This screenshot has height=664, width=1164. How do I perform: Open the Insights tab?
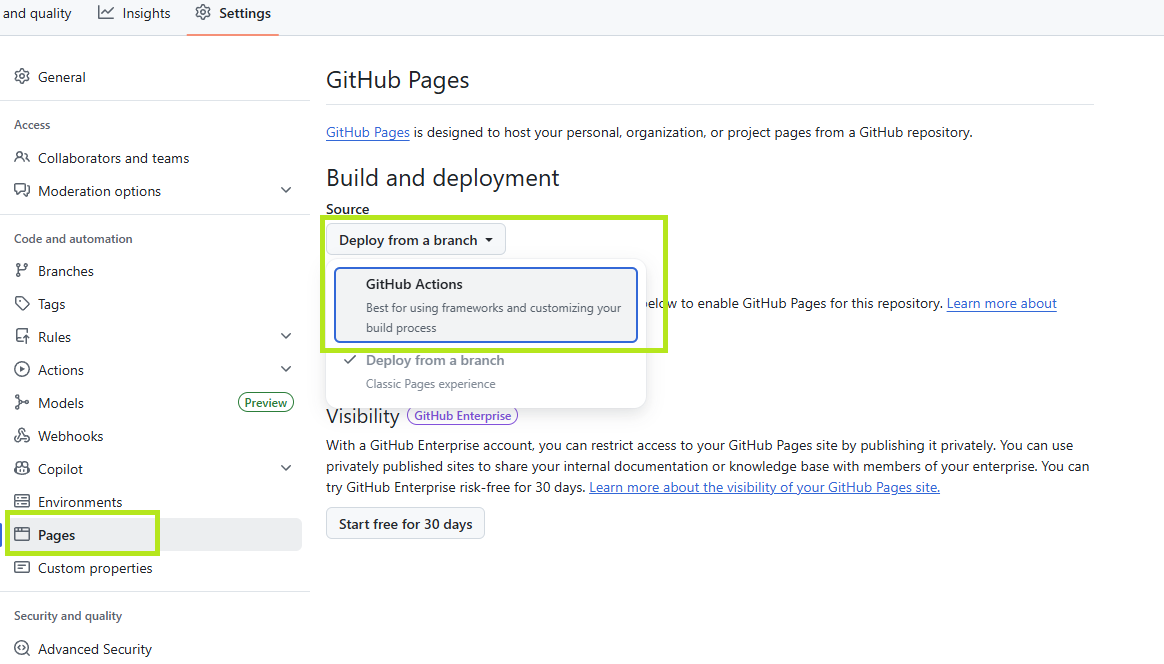134,13
